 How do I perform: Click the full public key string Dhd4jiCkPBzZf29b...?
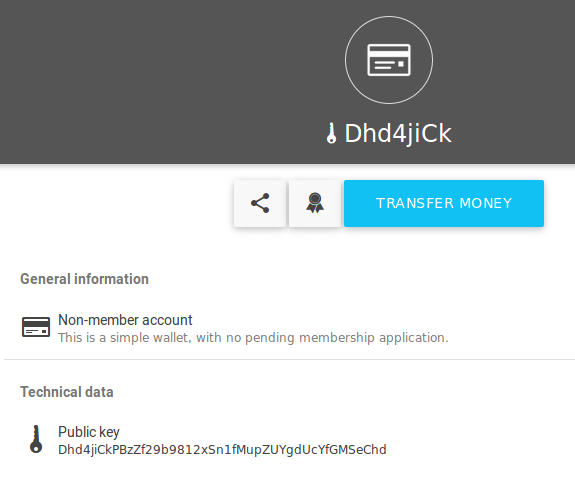click(x=222, y=450)
